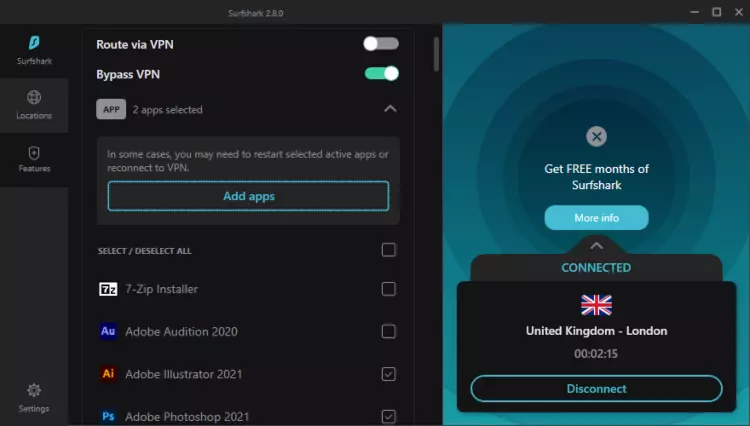Open the Features shield icon

(34, 153)
